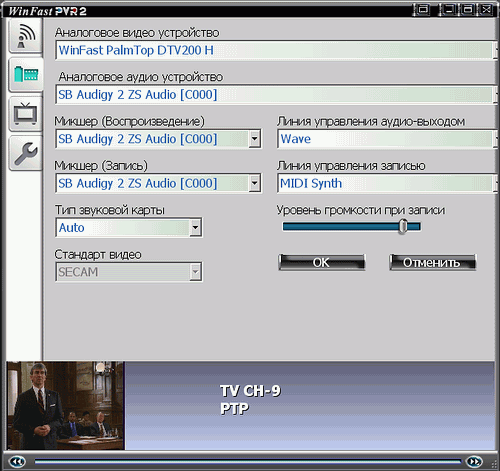Viewport: 500px width, 471px height.
Task: Click the Тип звуковой карты label
Action: pyautogui.click(x=110, y=210)
